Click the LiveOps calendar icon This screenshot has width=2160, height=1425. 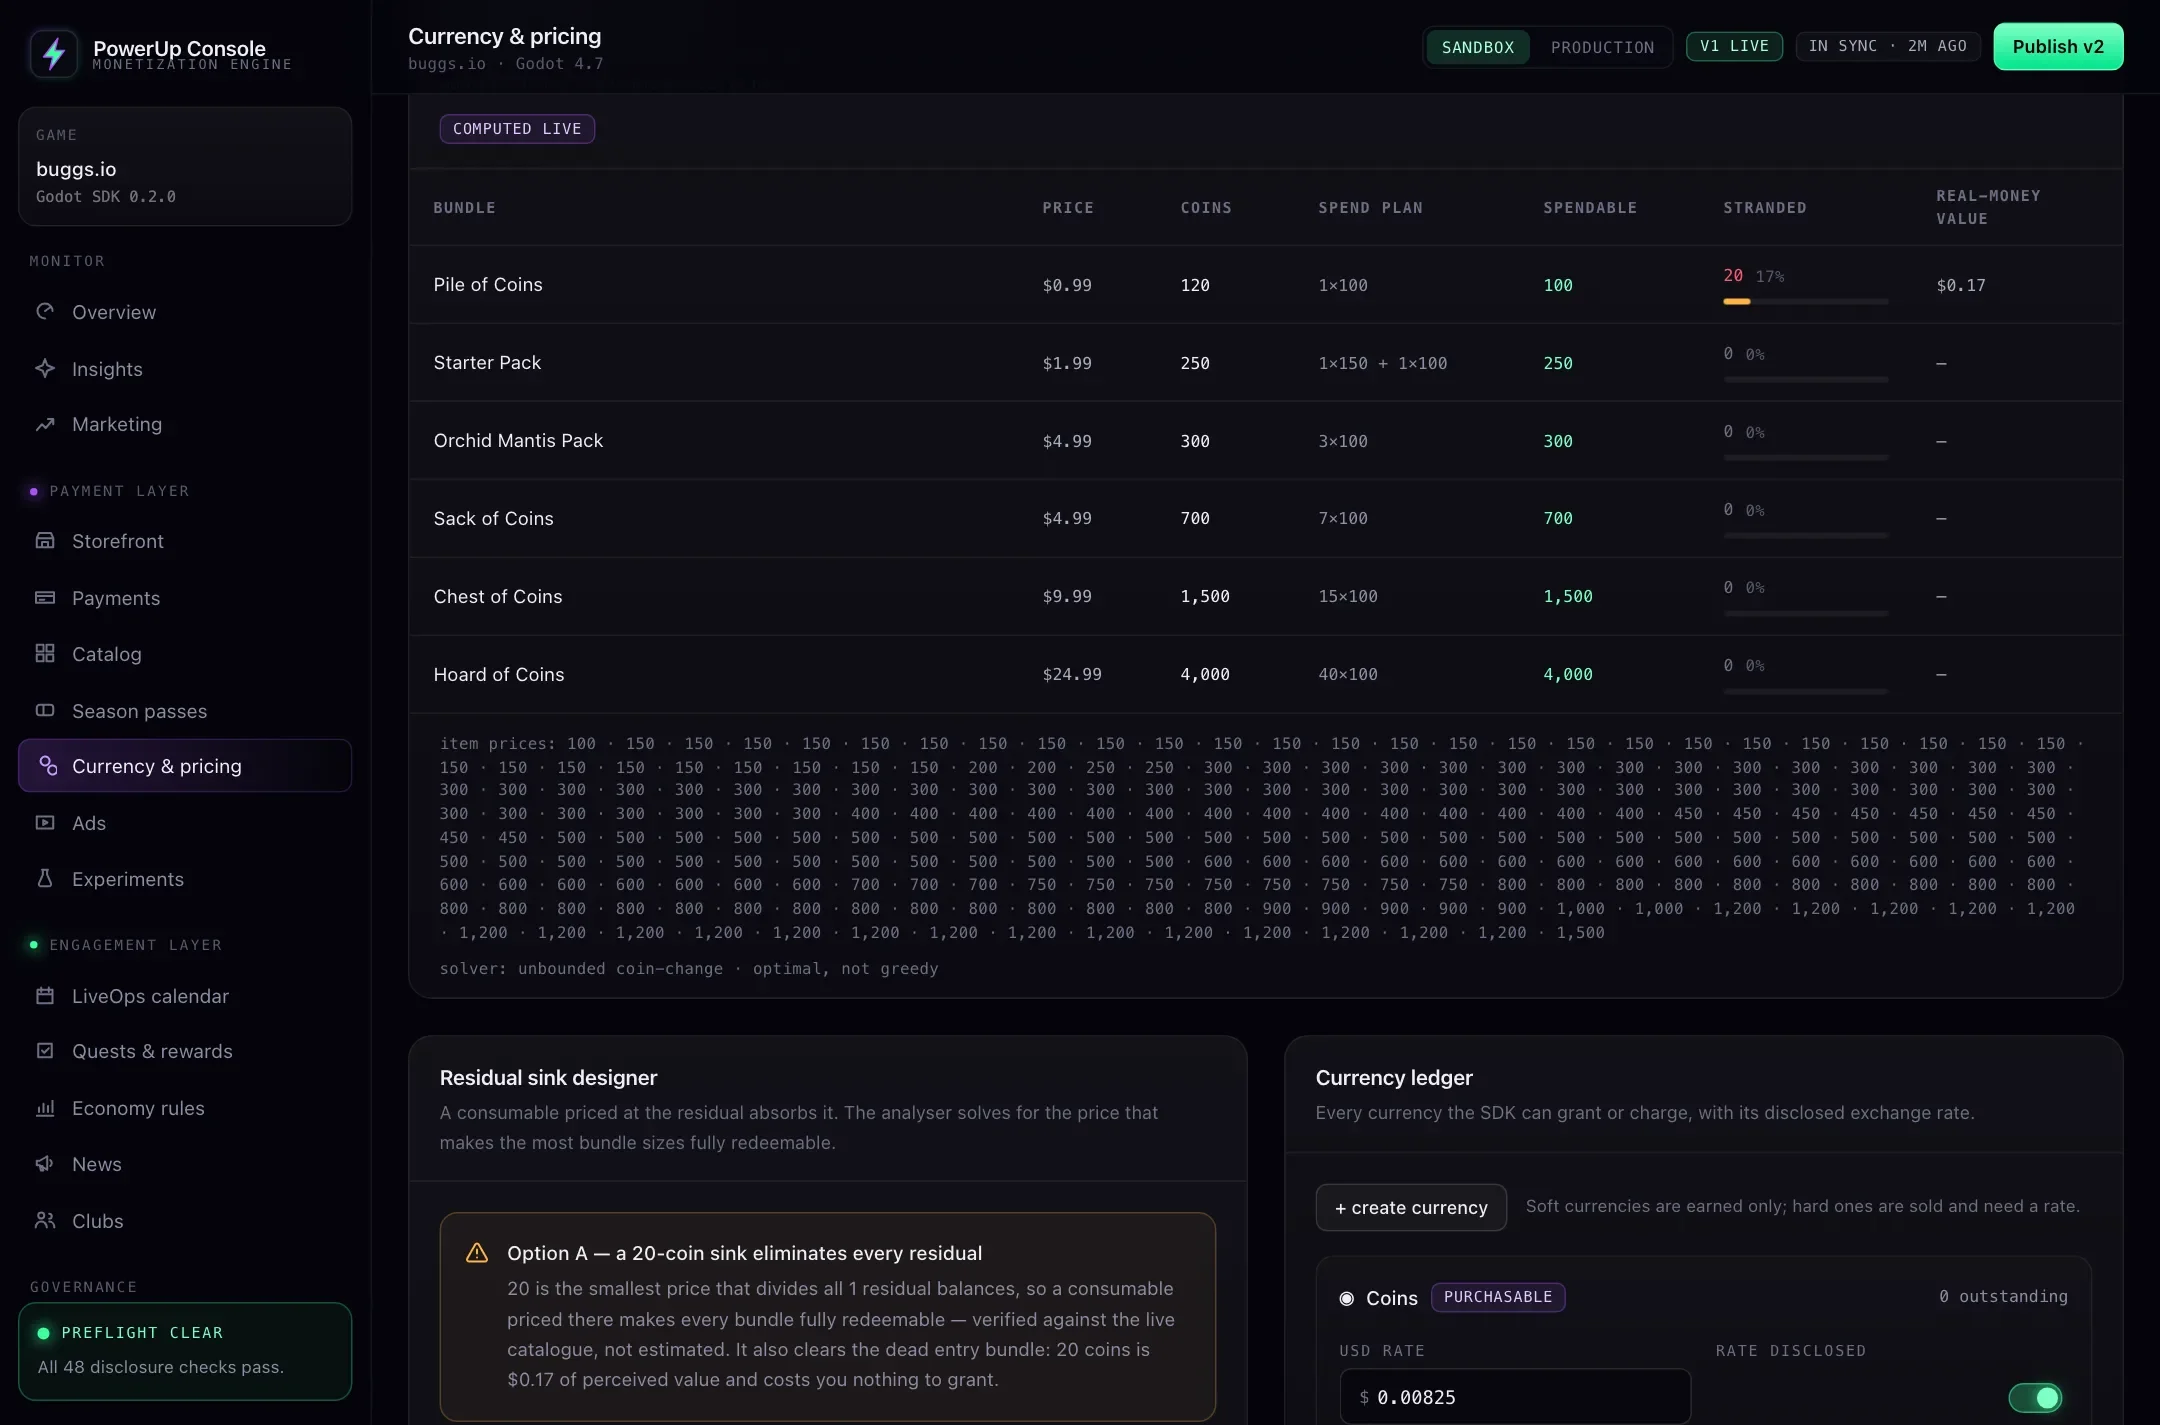(45, 996)
